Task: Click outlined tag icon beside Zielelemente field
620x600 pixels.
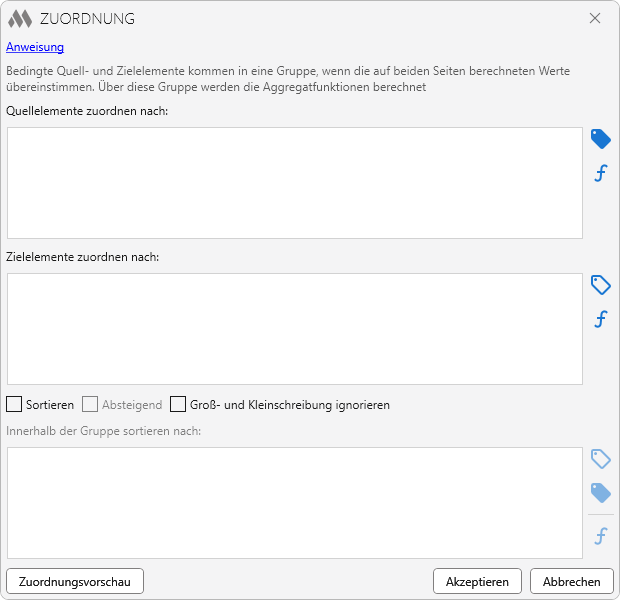Action: [601, 285]
